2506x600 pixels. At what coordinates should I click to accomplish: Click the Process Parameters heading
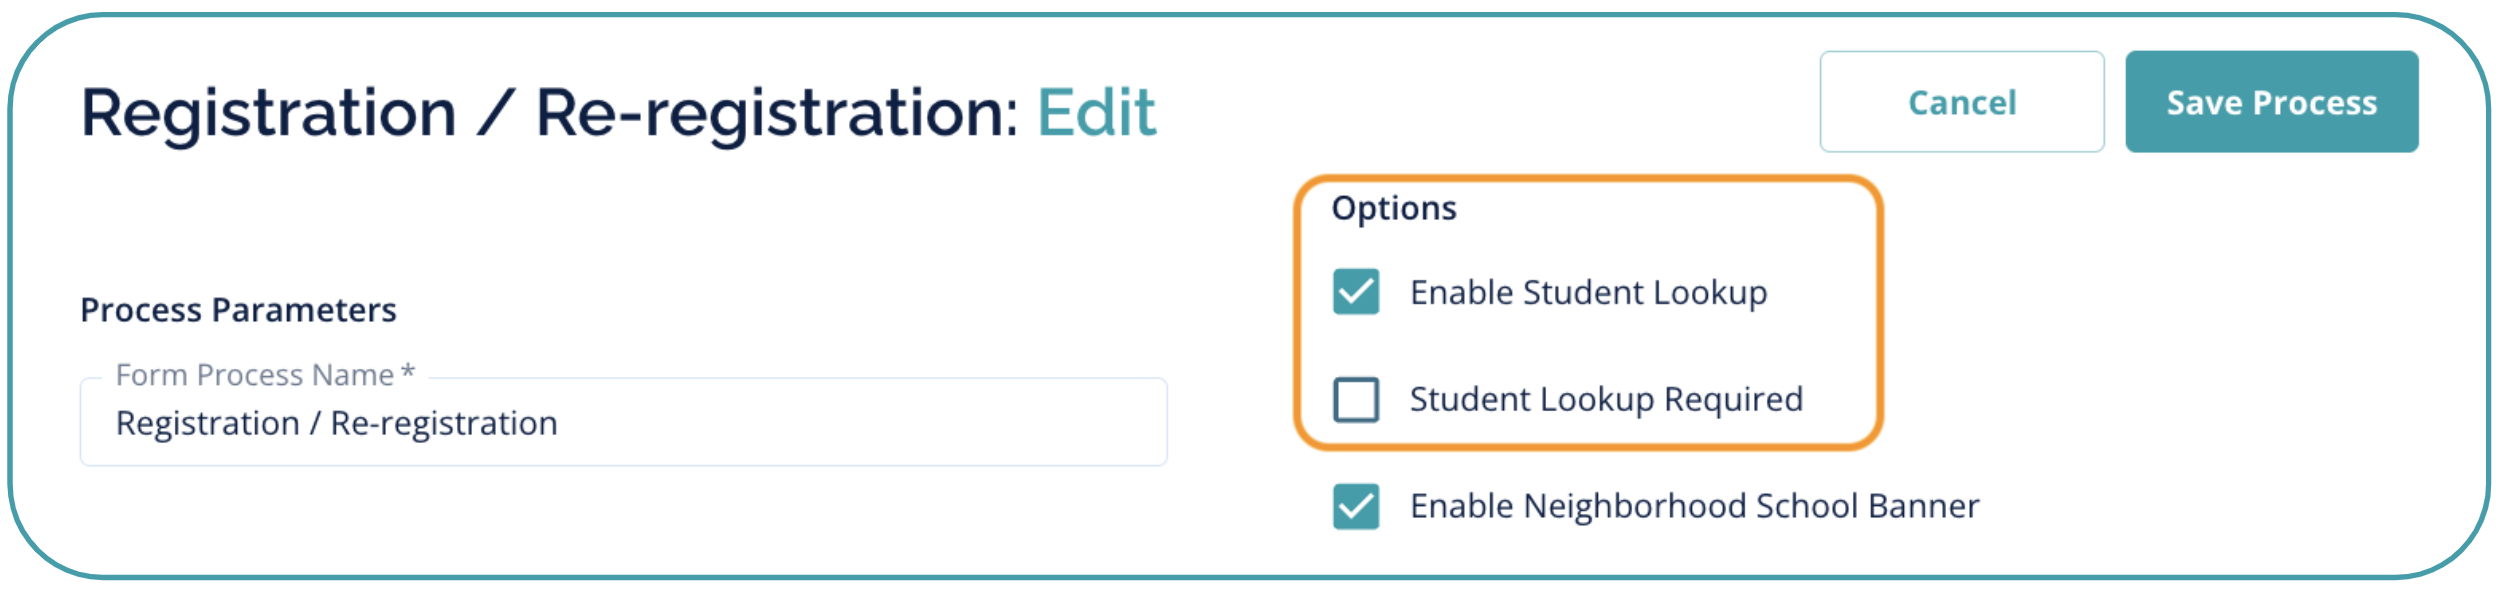[238, 310]
